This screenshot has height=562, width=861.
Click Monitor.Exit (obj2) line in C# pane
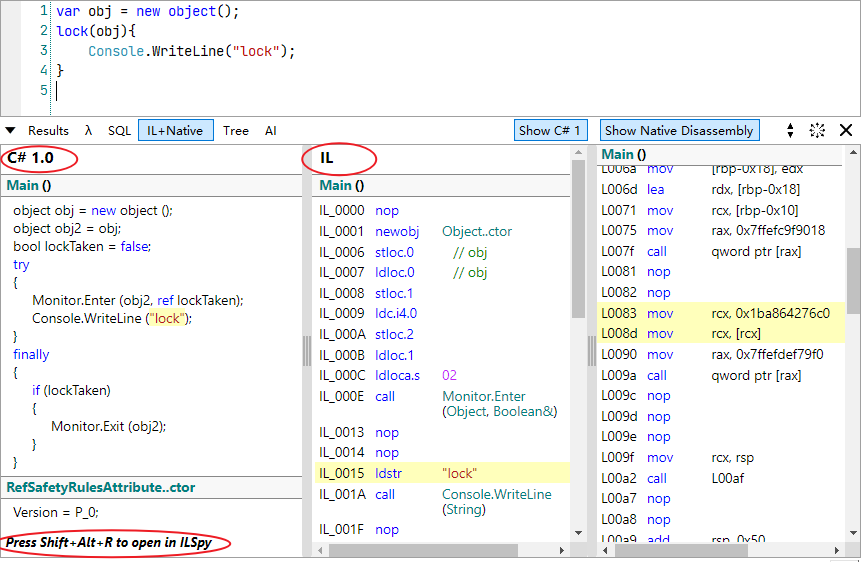[109, 426]
